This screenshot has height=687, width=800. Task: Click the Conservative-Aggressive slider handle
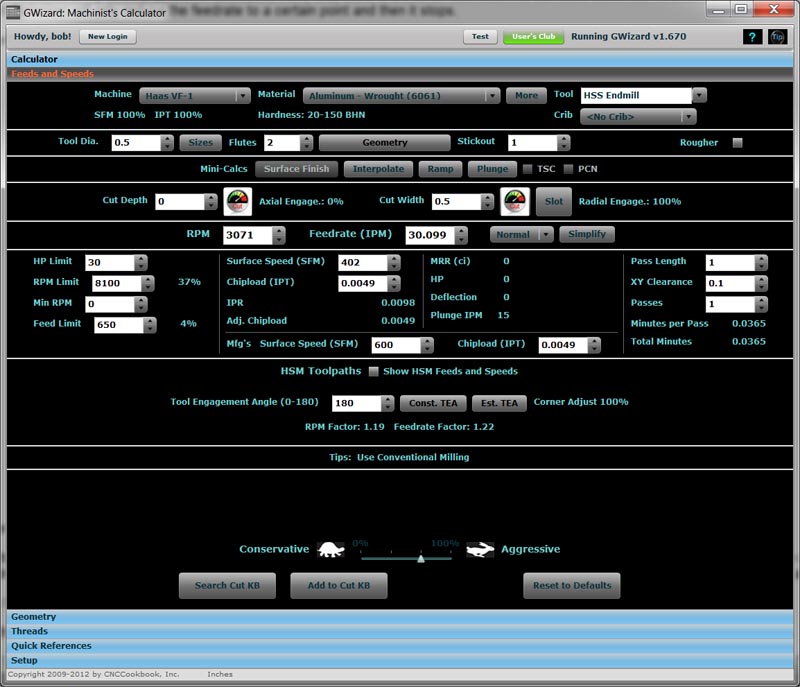[421, 559]
